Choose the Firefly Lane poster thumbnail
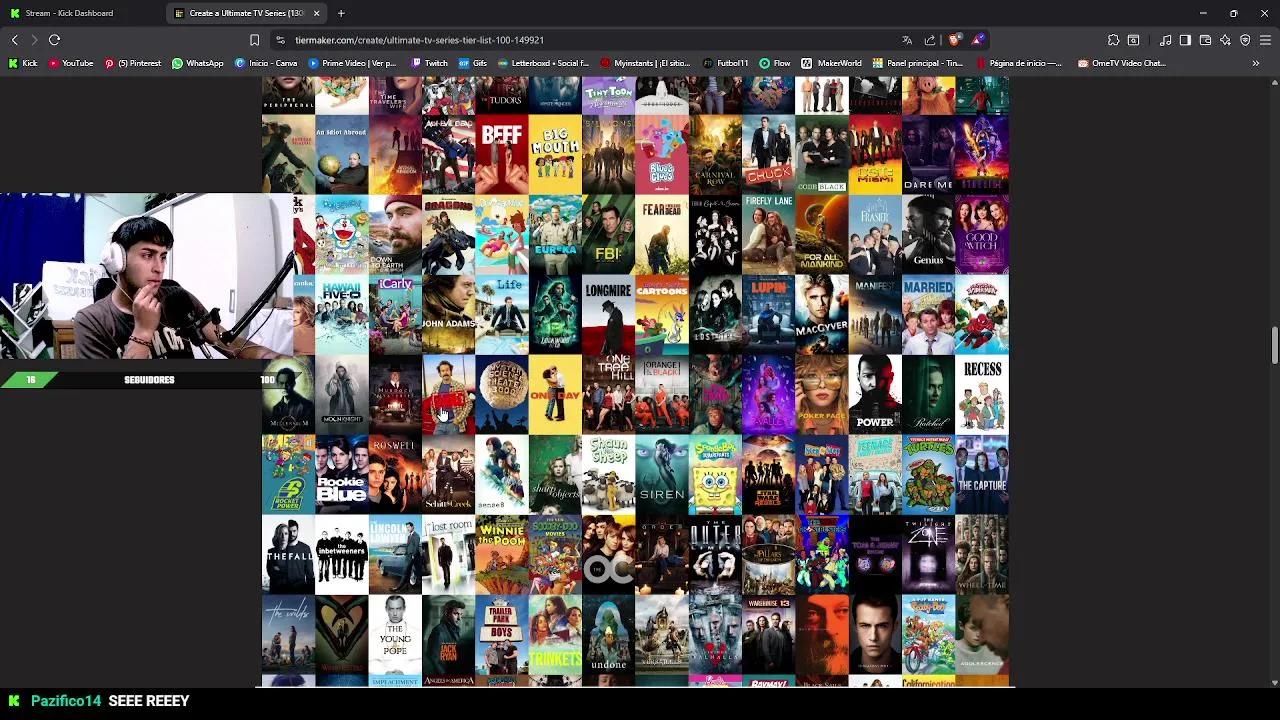The width and height of the screenshot is (1280, 720). (x=768, y=235)
